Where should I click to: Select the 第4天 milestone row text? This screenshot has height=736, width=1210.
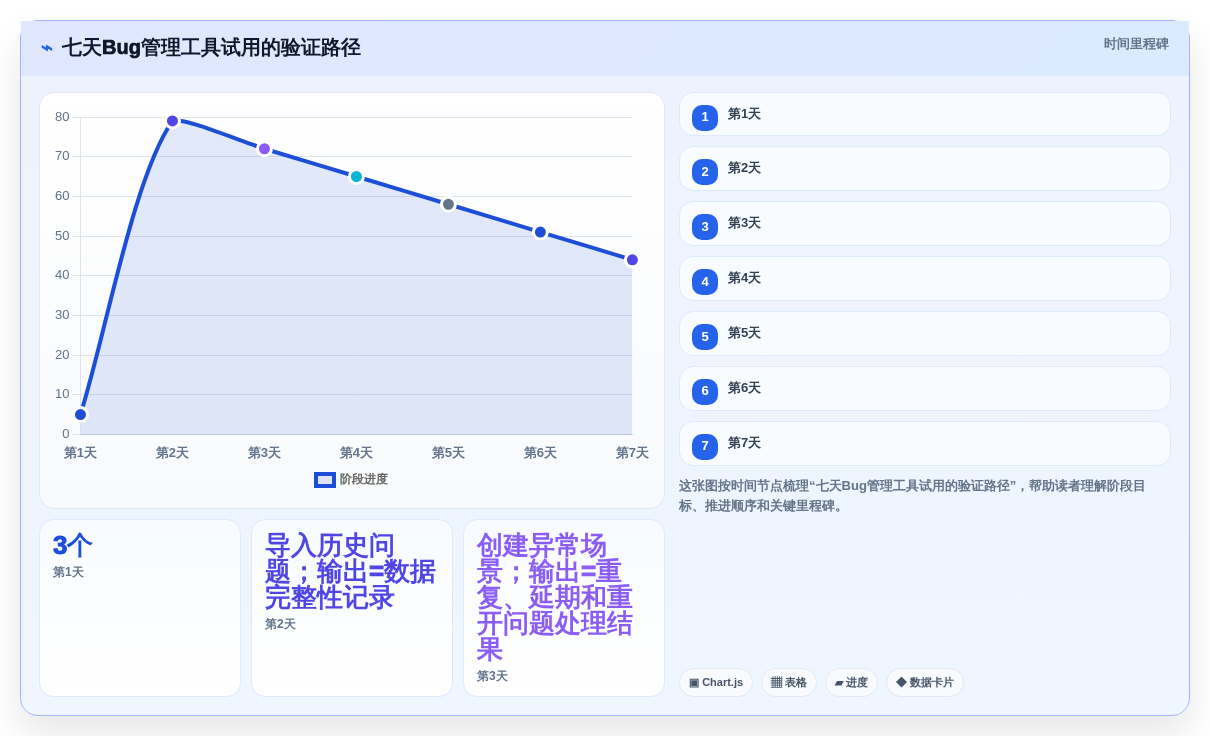click(744, 278)
